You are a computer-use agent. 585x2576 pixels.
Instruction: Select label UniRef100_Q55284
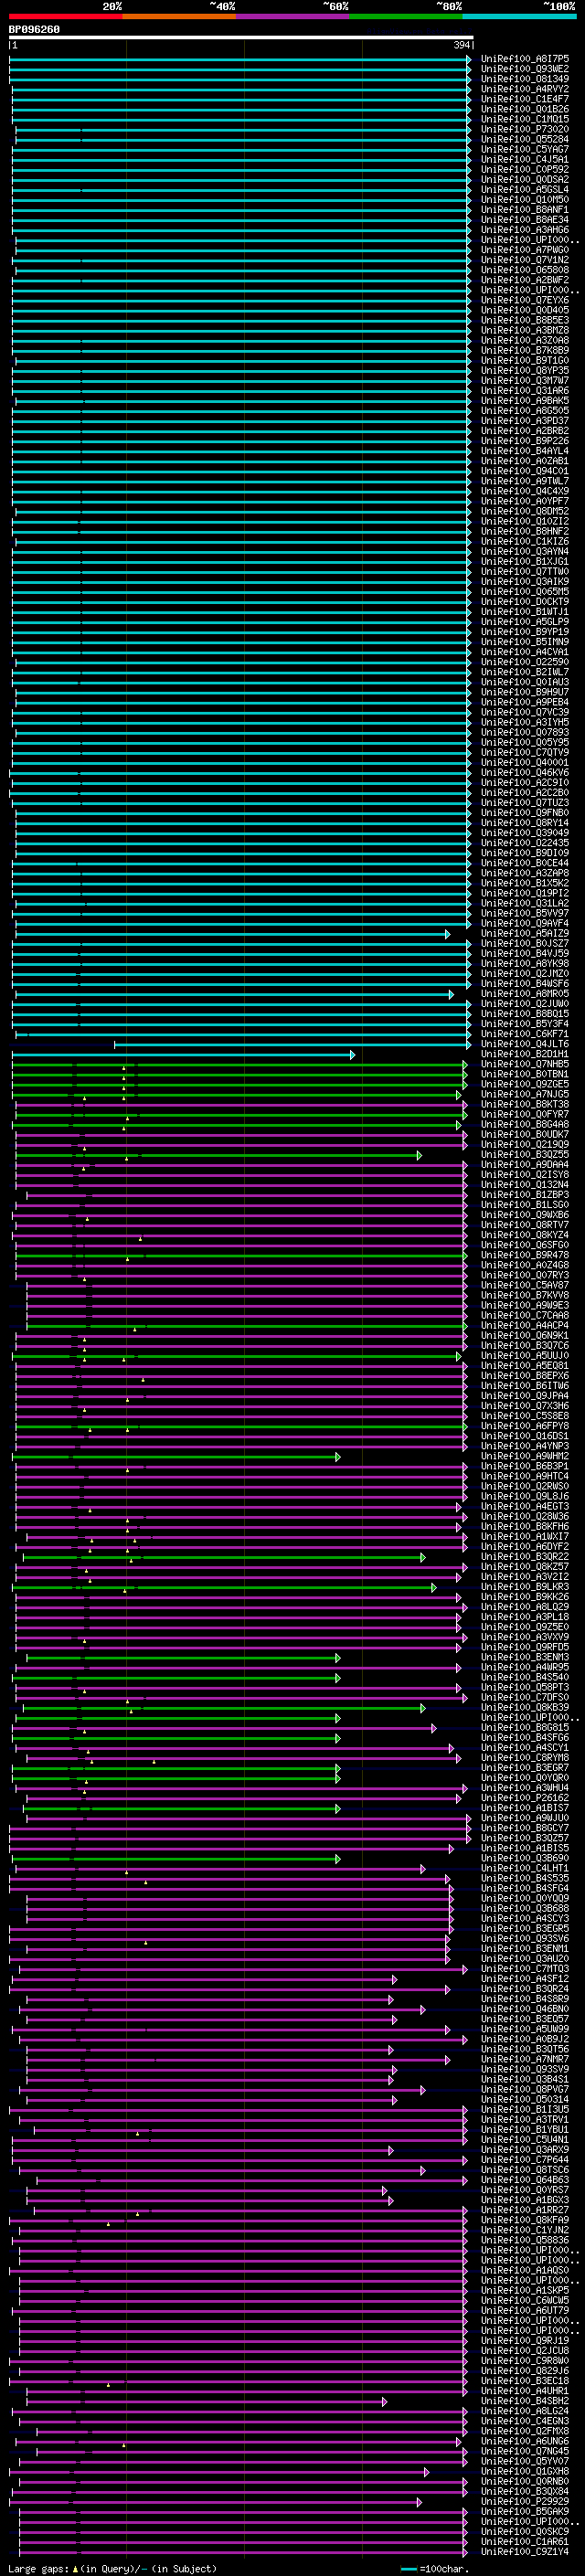tap(525, 139)
